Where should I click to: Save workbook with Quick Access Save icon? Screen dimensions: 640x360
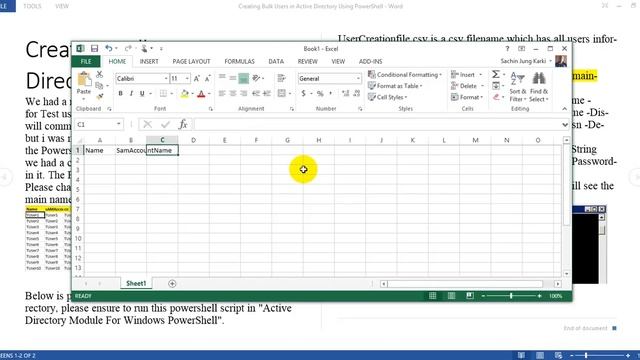94,49
